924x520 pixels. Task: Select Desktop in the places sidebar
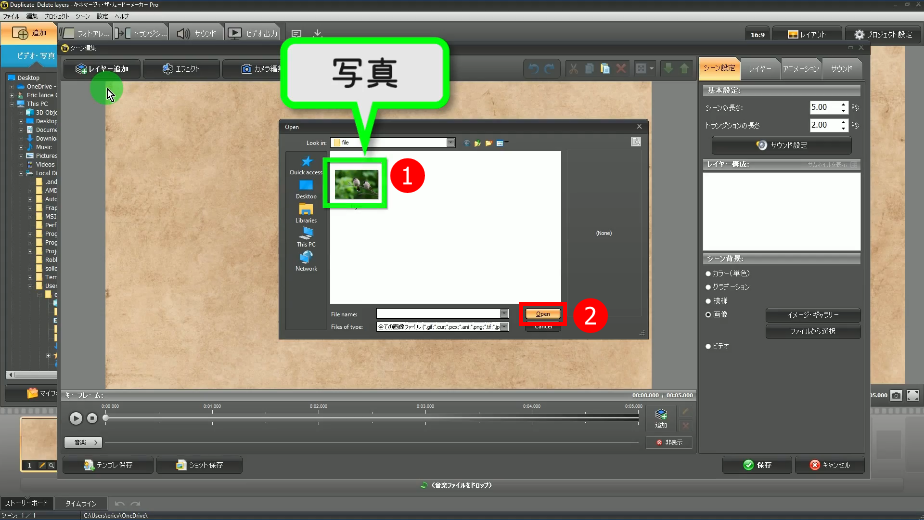click(x=305, y=189)
